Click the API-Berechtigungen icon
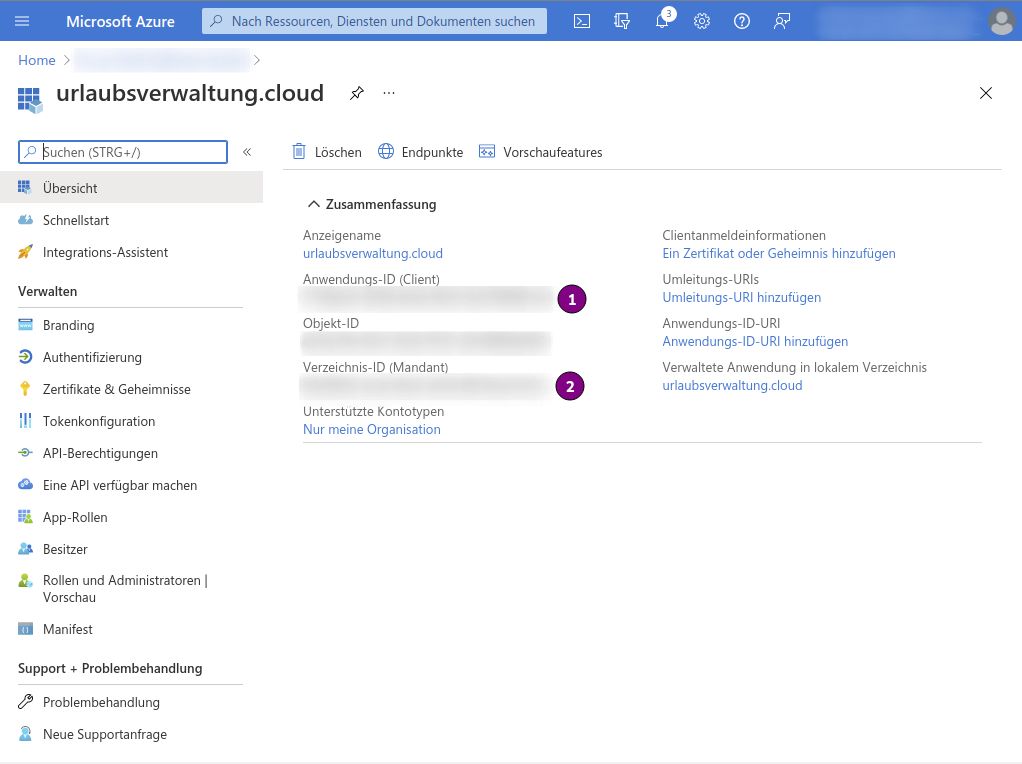The height and width of the screenshot is (764, 1022). [25, 452]
